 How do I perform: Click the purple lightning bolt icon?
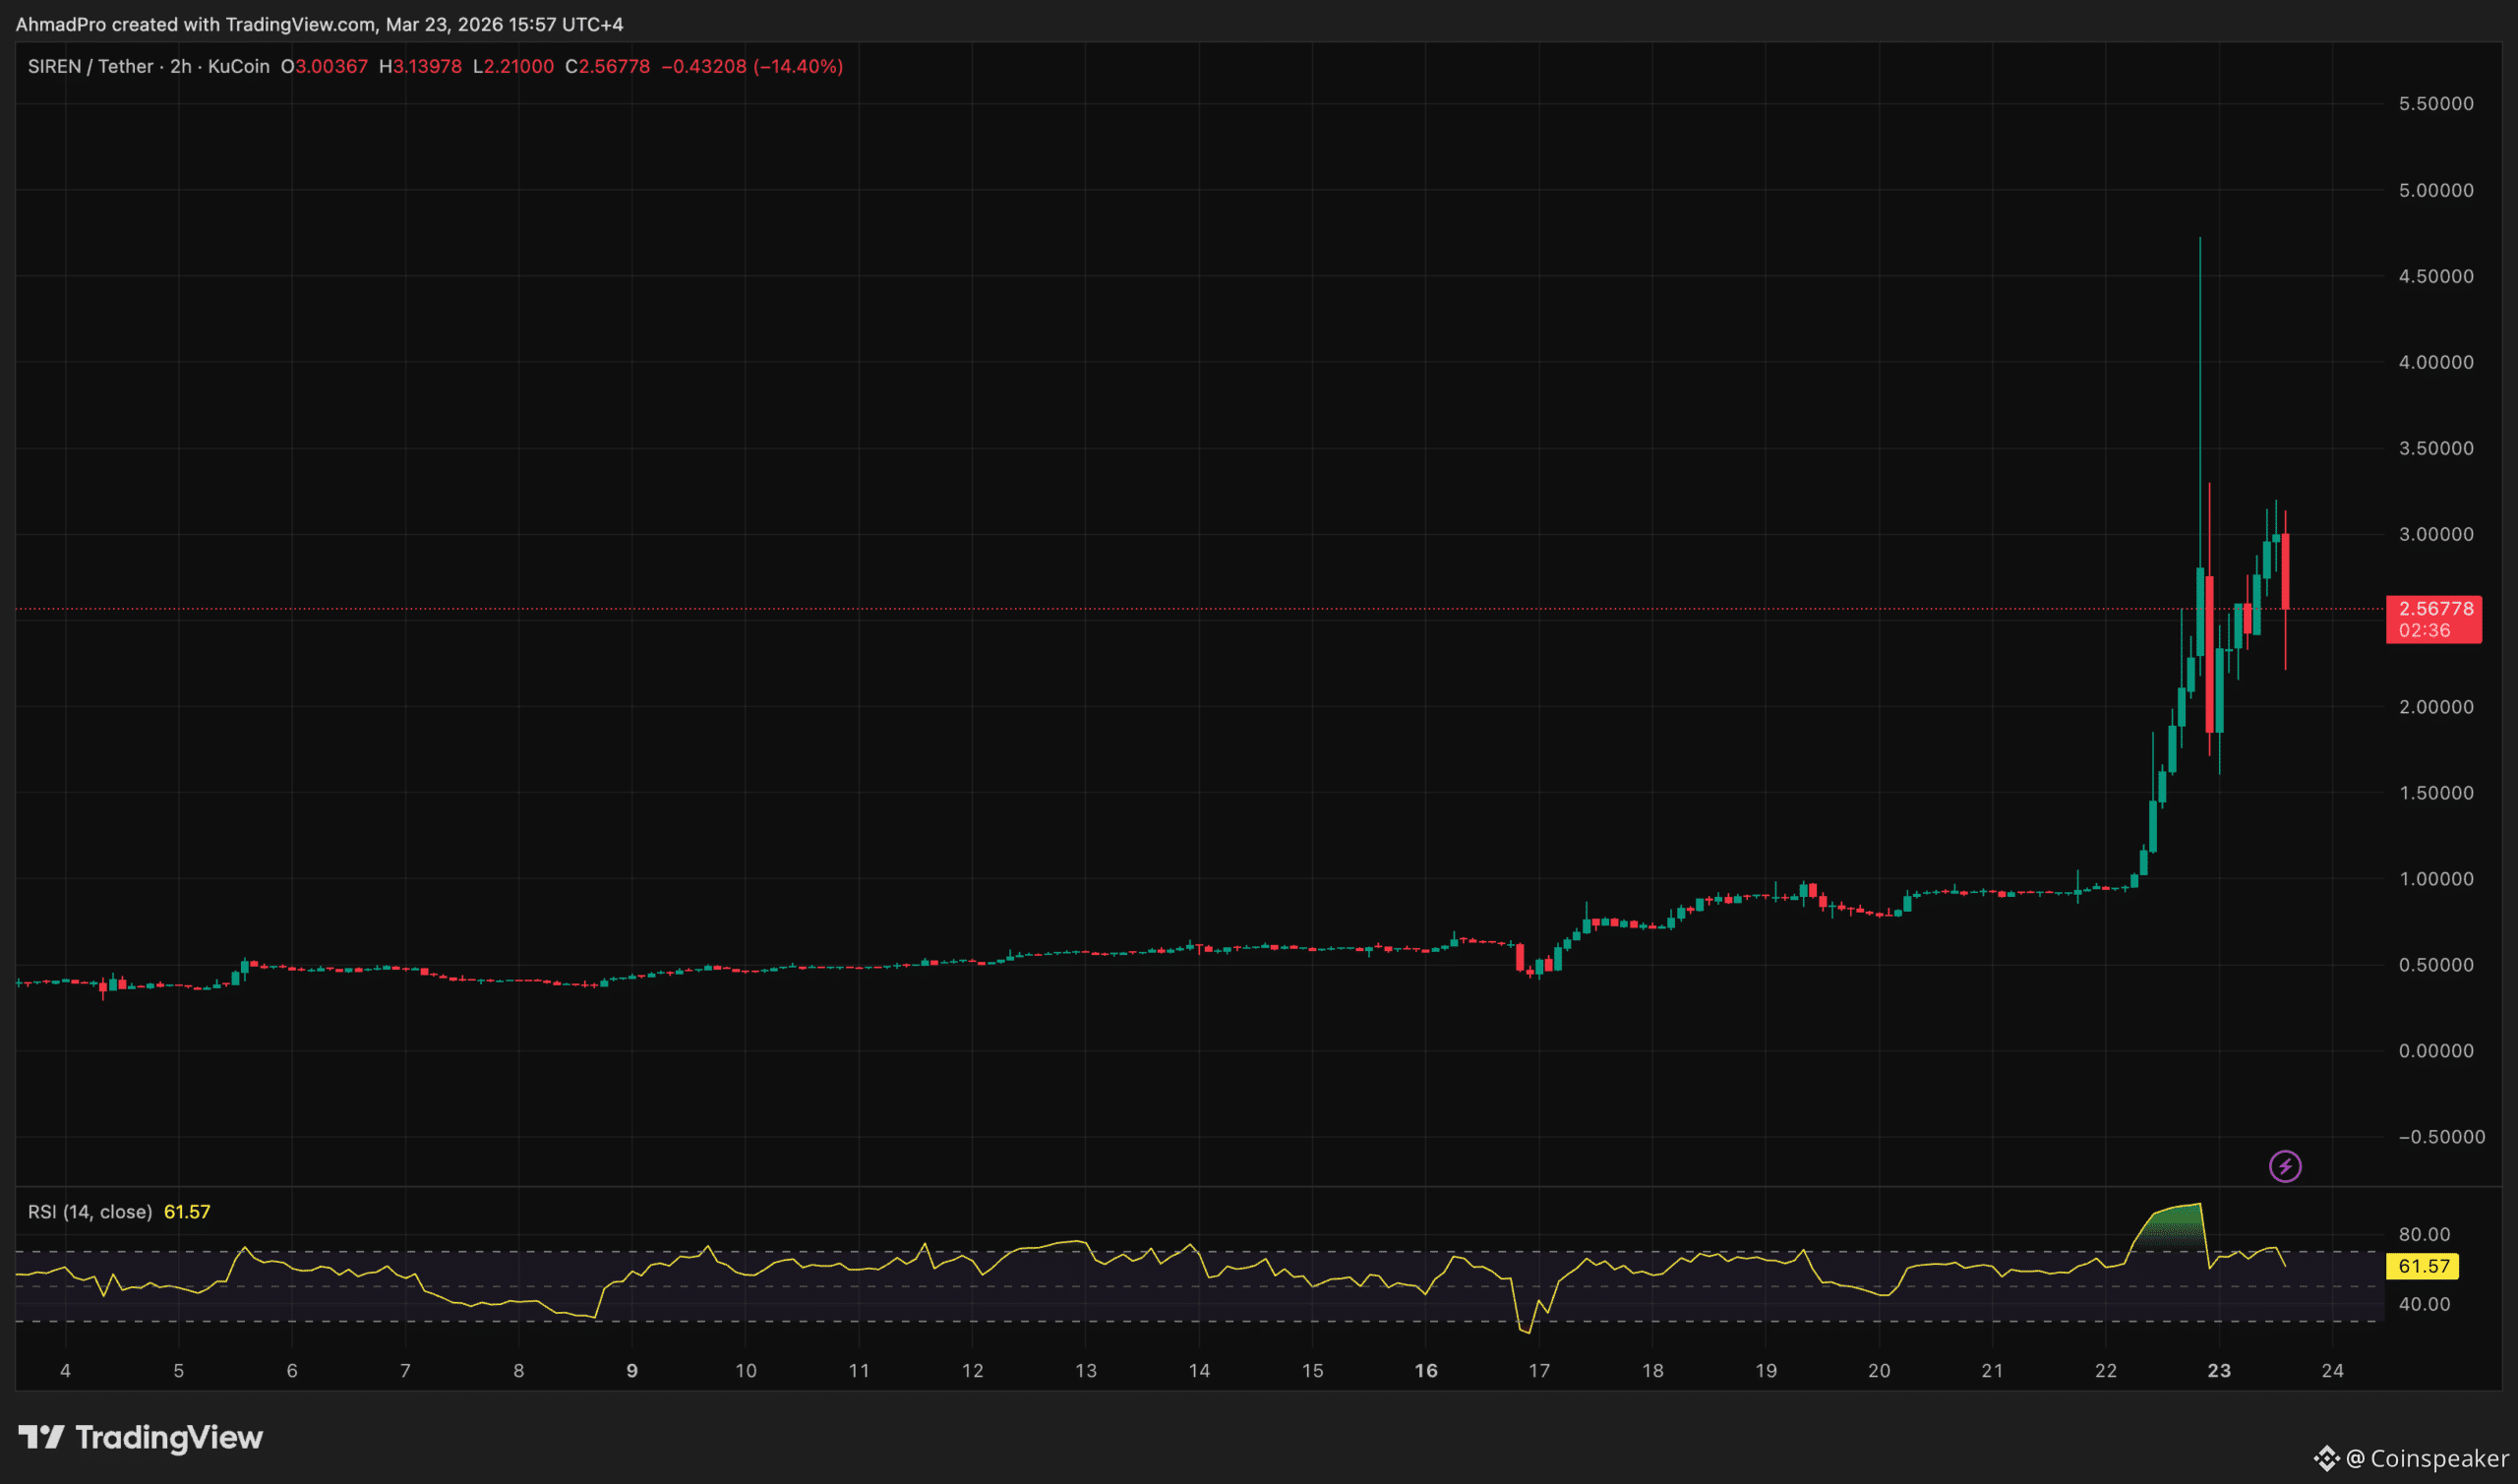(x=2284, y=1166)
